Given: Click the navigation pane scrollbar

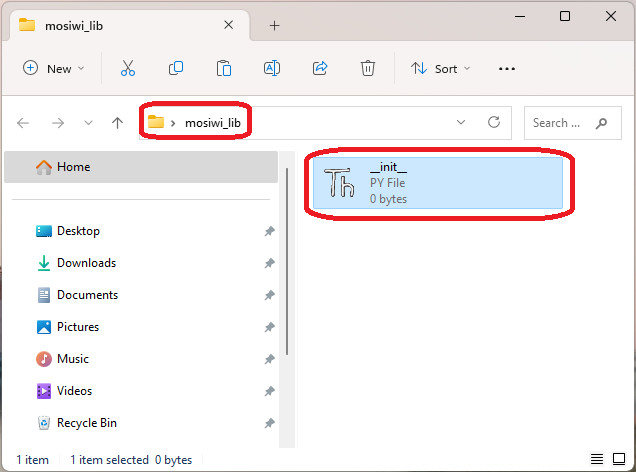Looking at the screenshot, I should click(x=287, y=262).
